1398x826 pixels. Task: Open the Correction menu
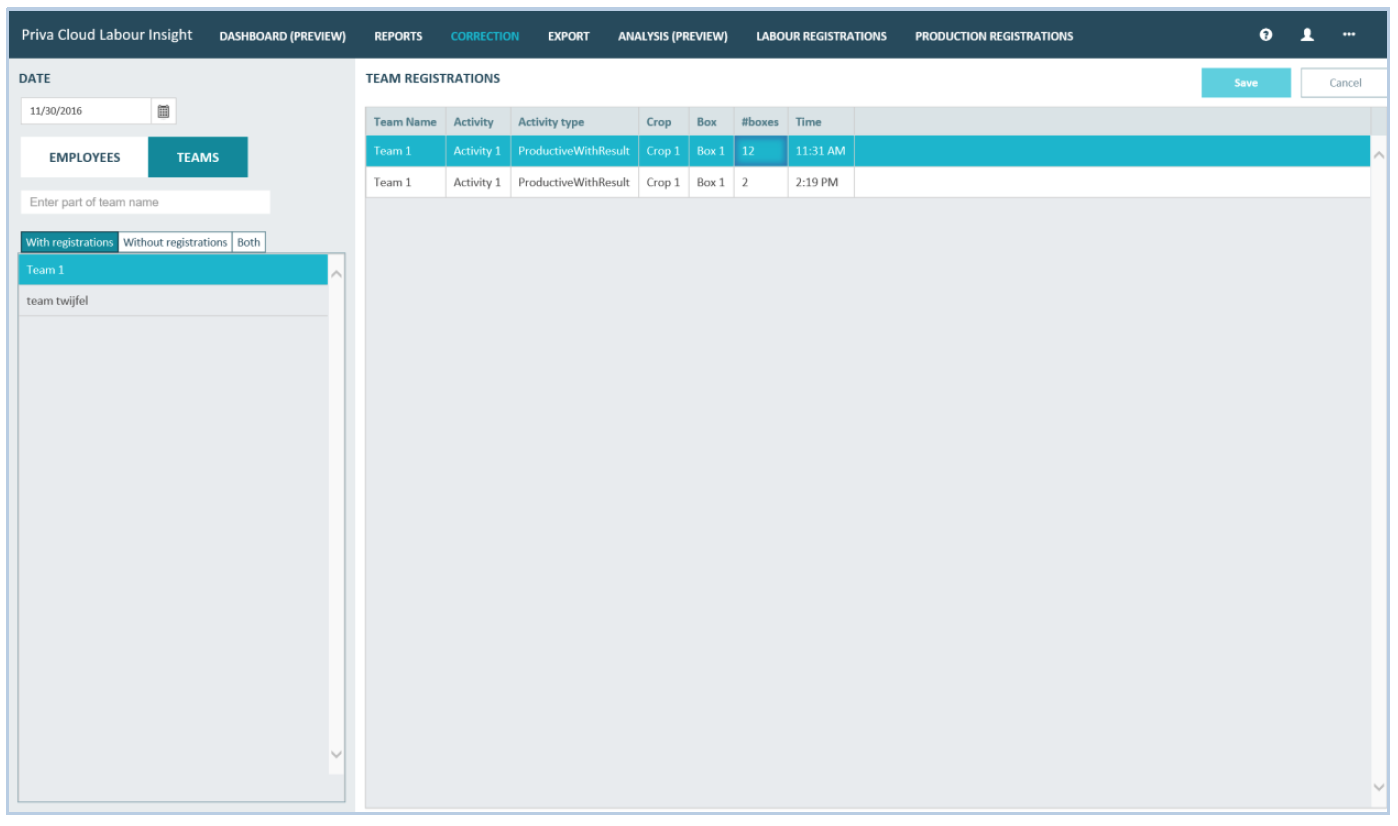pos(485,36)
